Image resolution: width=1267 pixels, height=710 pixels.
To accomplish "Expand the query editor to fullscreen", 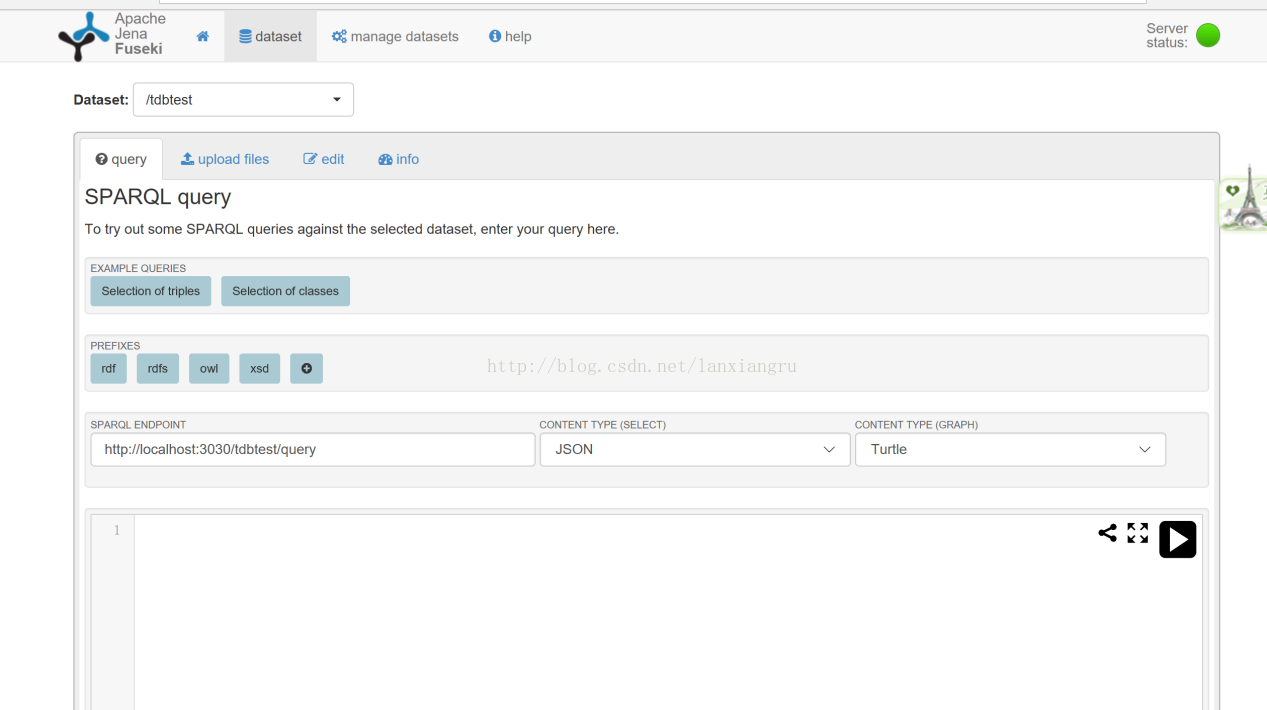I will tap(1137, 533).
